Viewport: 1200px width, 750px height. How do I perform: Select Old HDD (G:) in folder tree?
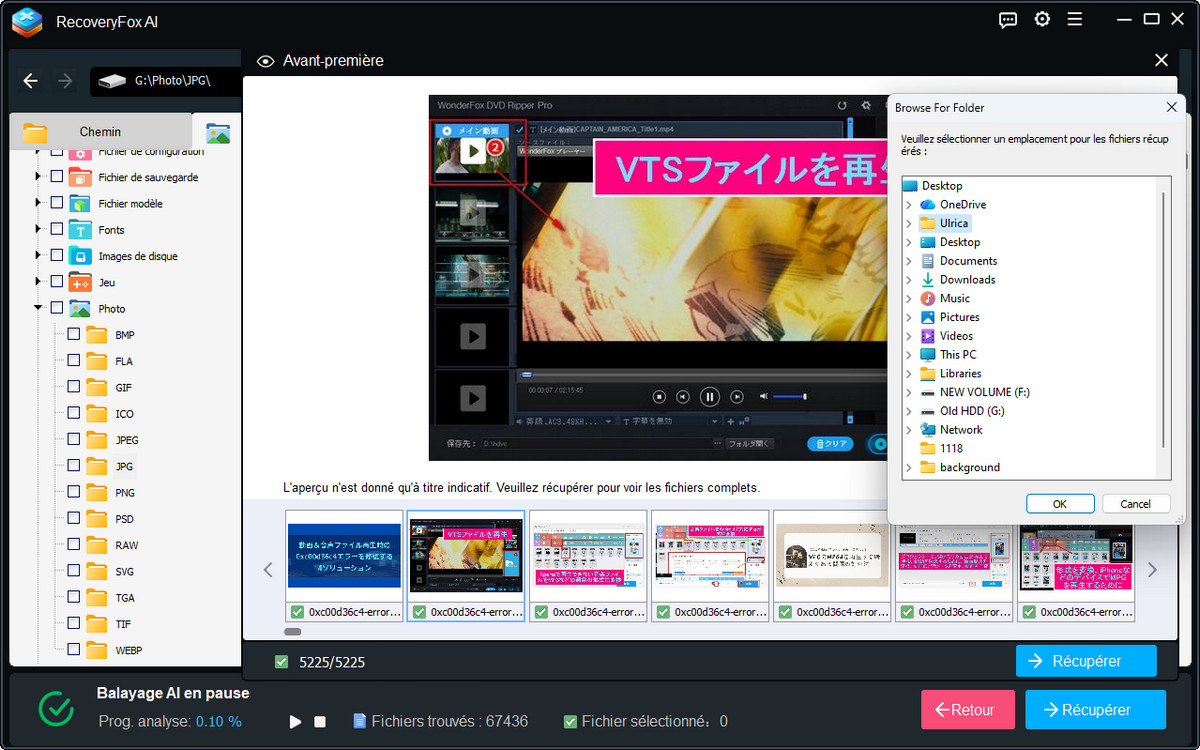point(971,411)
